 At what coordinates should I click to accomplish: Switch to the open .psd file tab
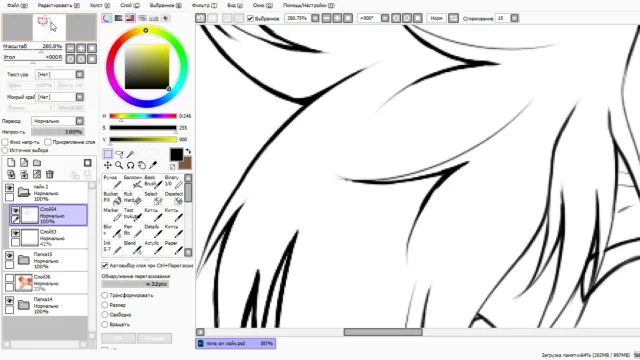(236, 343)
